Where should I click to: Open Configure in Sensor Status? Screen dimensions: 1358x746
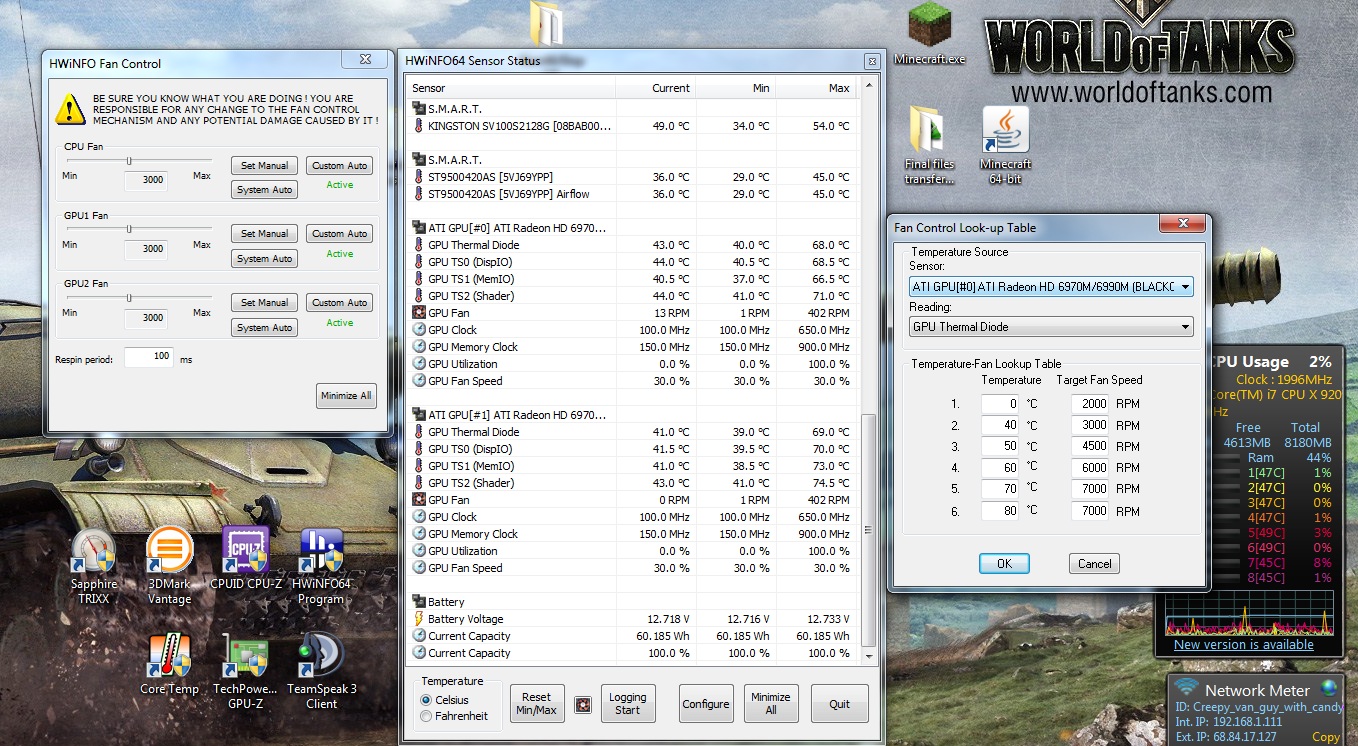click(706, 704)
